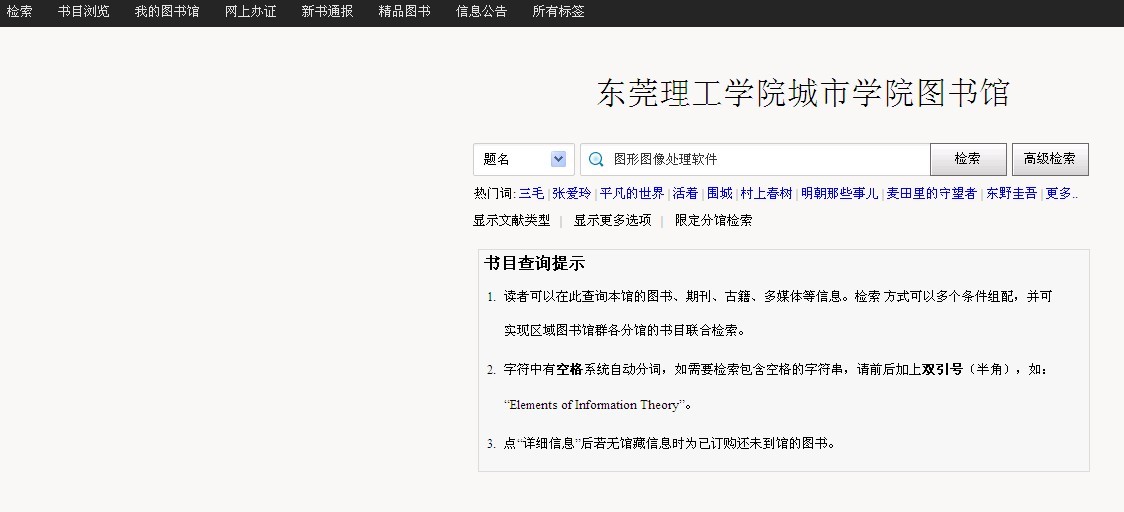Select hot keyword 围城
The height and width of the screenshot is (512, 1124).
pos(720,194)
